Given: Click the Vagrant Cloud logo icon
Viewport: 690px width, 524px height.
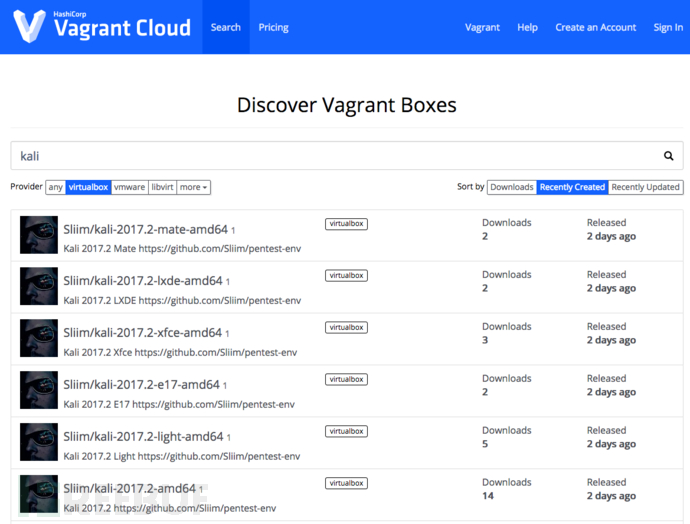Looking at the screenshot, I should [x=29, y=26].
